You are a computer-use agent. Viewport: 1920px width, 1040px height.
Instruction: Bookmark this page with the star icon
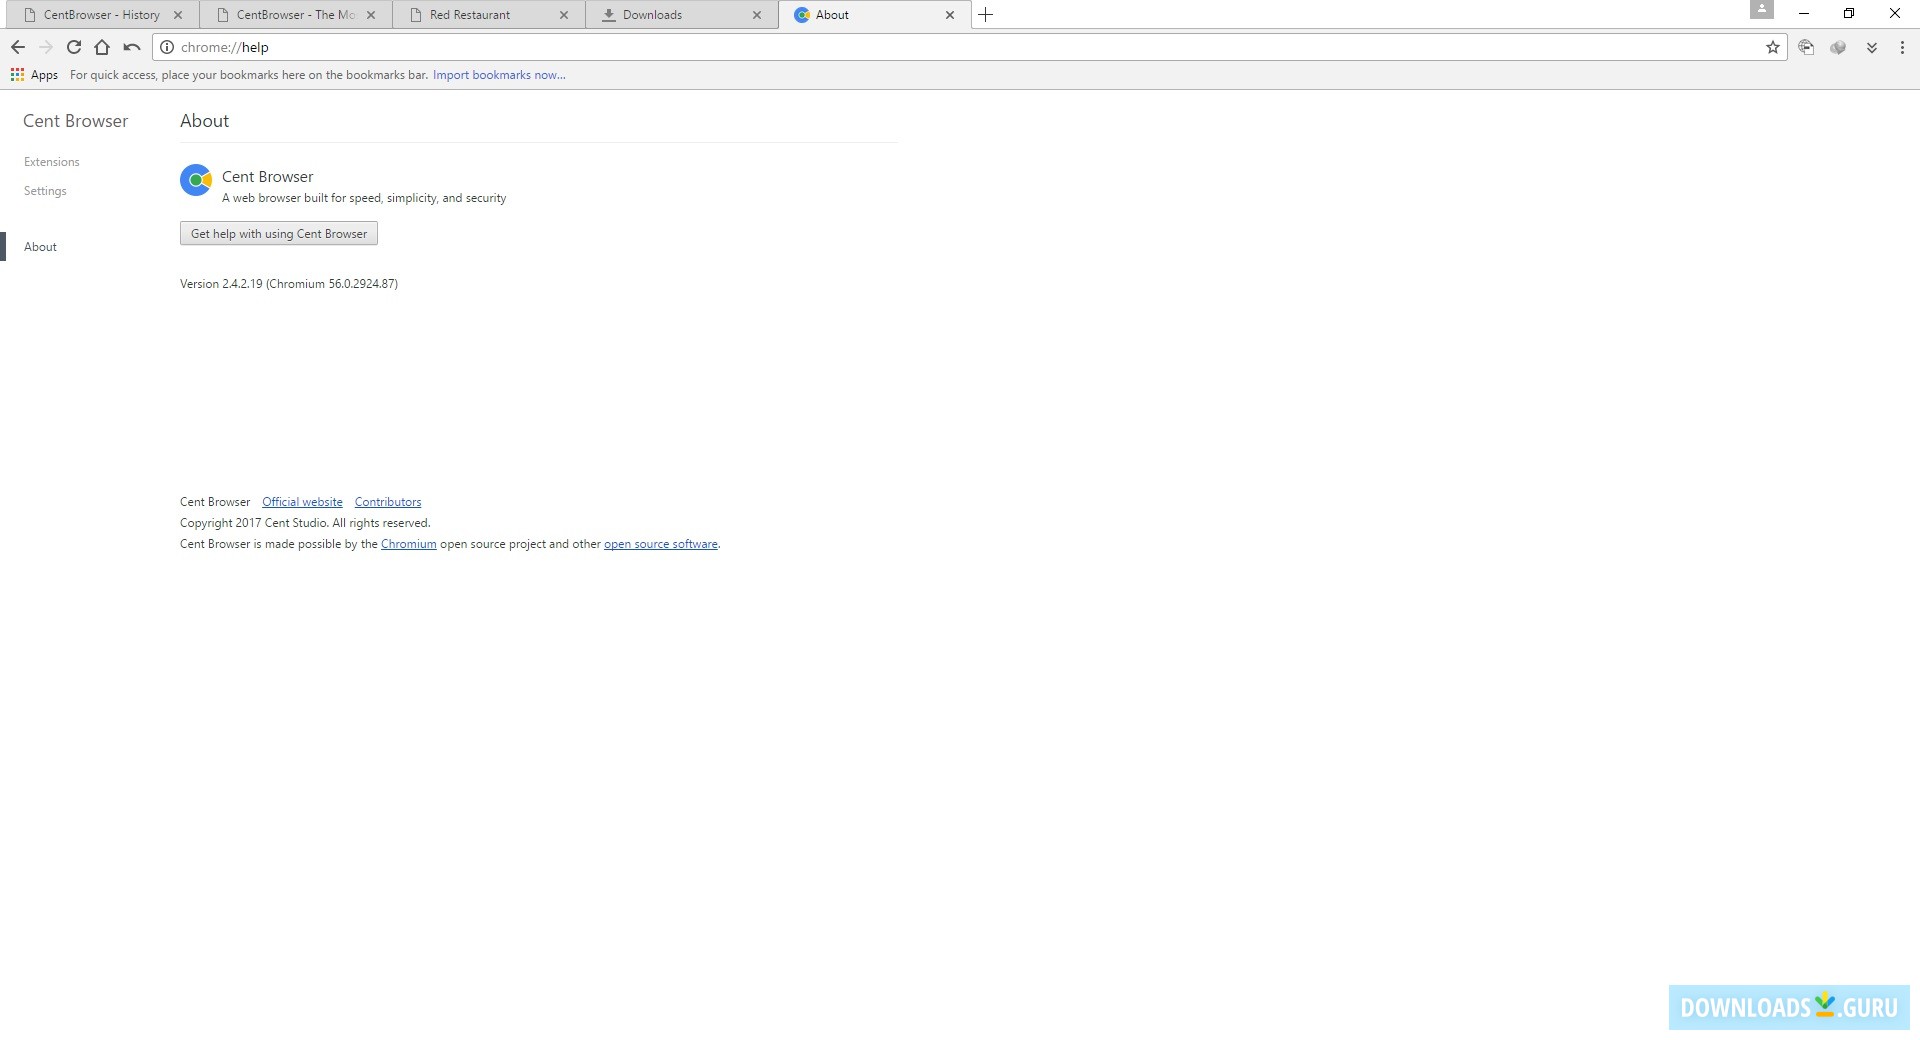point(1773,47)
